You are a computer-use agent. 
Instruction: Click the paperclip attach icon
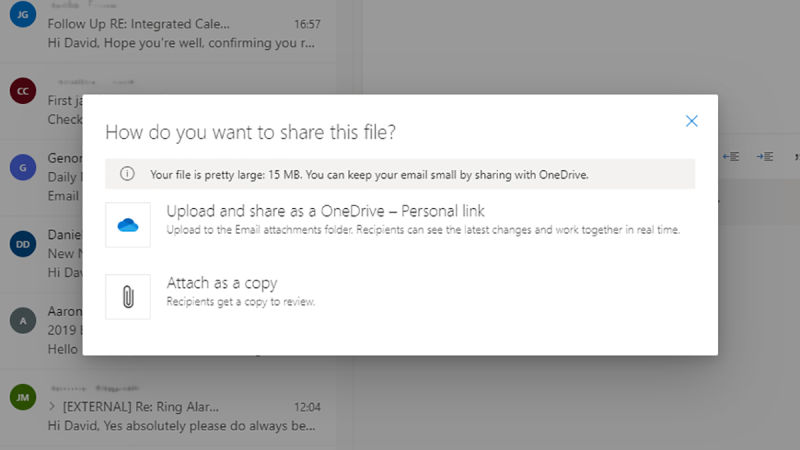coord(128,297)
